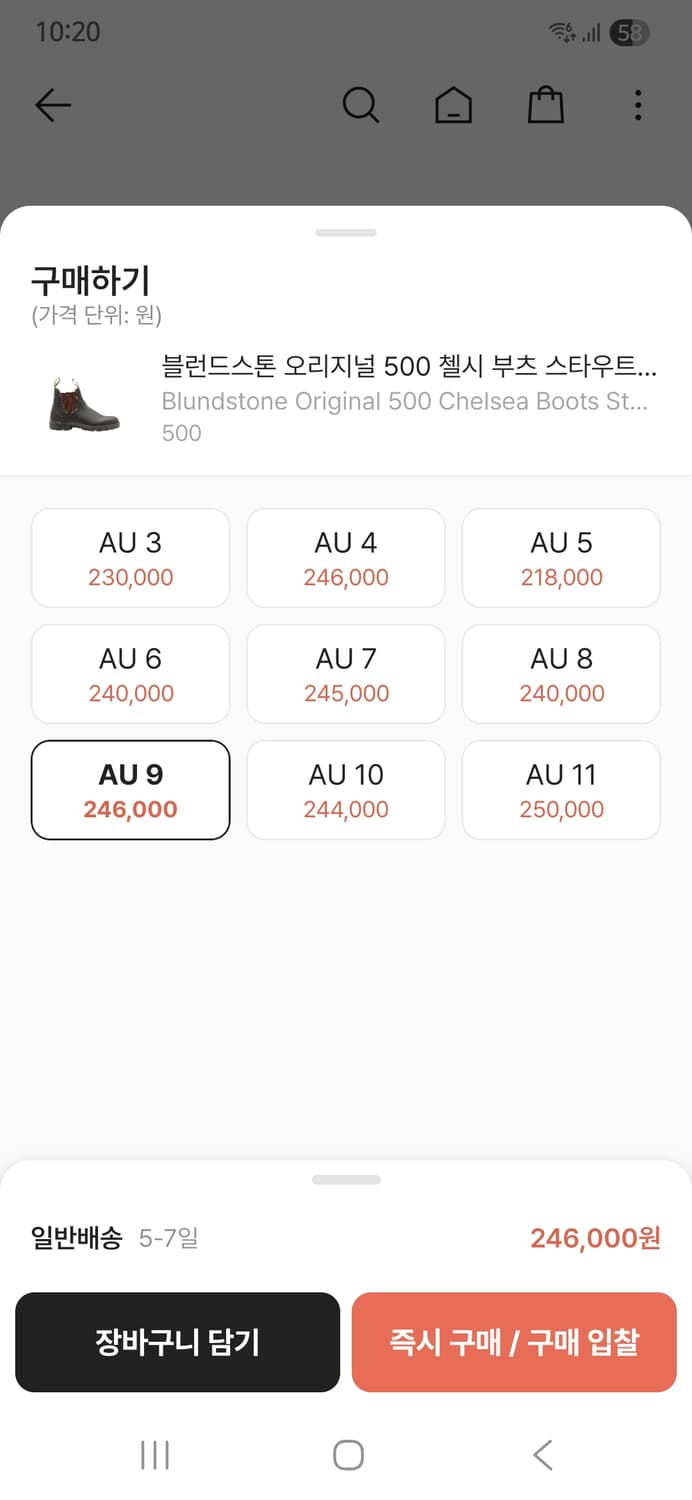The width and height of the screenshot is (692, 1500).
Task: Tap the 일반배송 5-7일 delivery row
Action: click(115, 1238)
